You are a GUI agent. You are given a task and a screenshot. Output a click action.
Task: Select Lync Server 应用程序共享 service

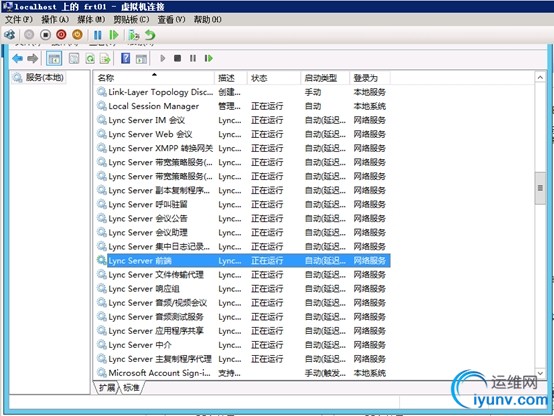point(242,331)
